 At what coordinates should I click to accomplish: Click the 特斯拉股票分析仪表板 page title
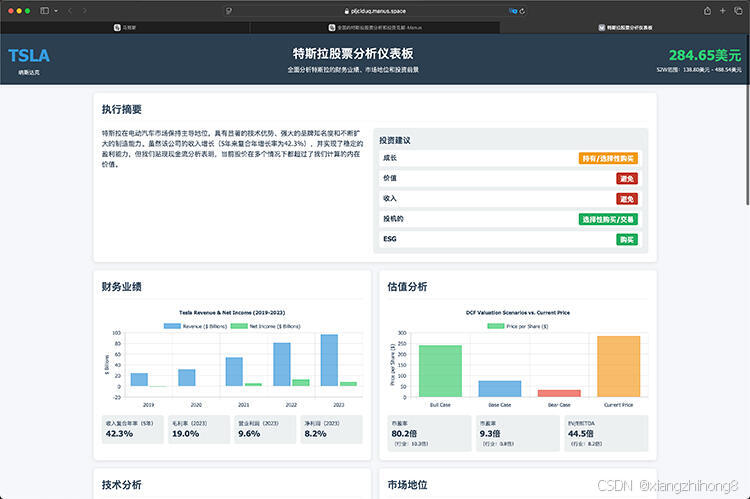point(353,54)
